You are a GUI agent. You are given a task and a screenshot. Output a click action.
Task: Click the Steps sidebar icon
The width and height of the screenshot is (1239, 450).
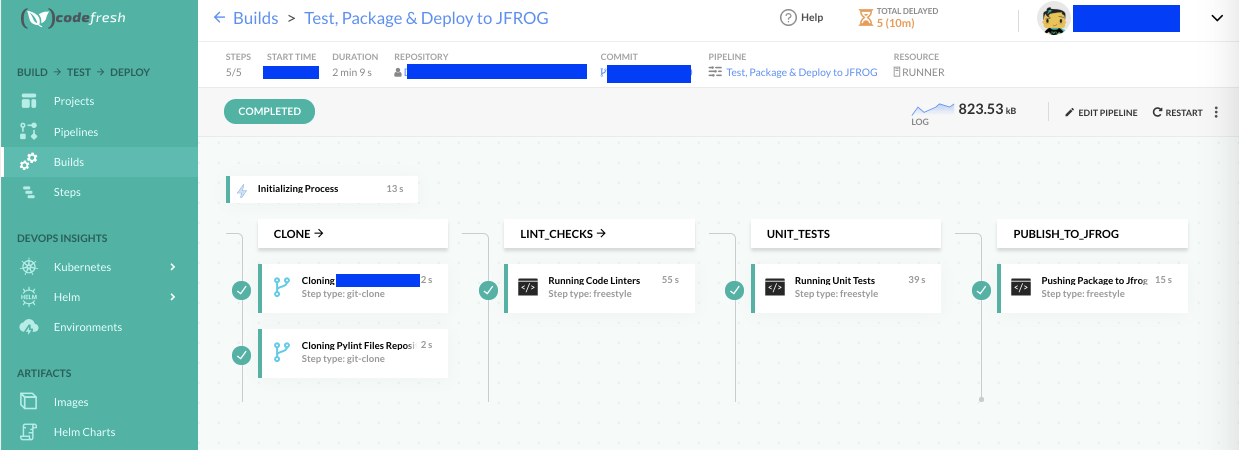(29, 191)
